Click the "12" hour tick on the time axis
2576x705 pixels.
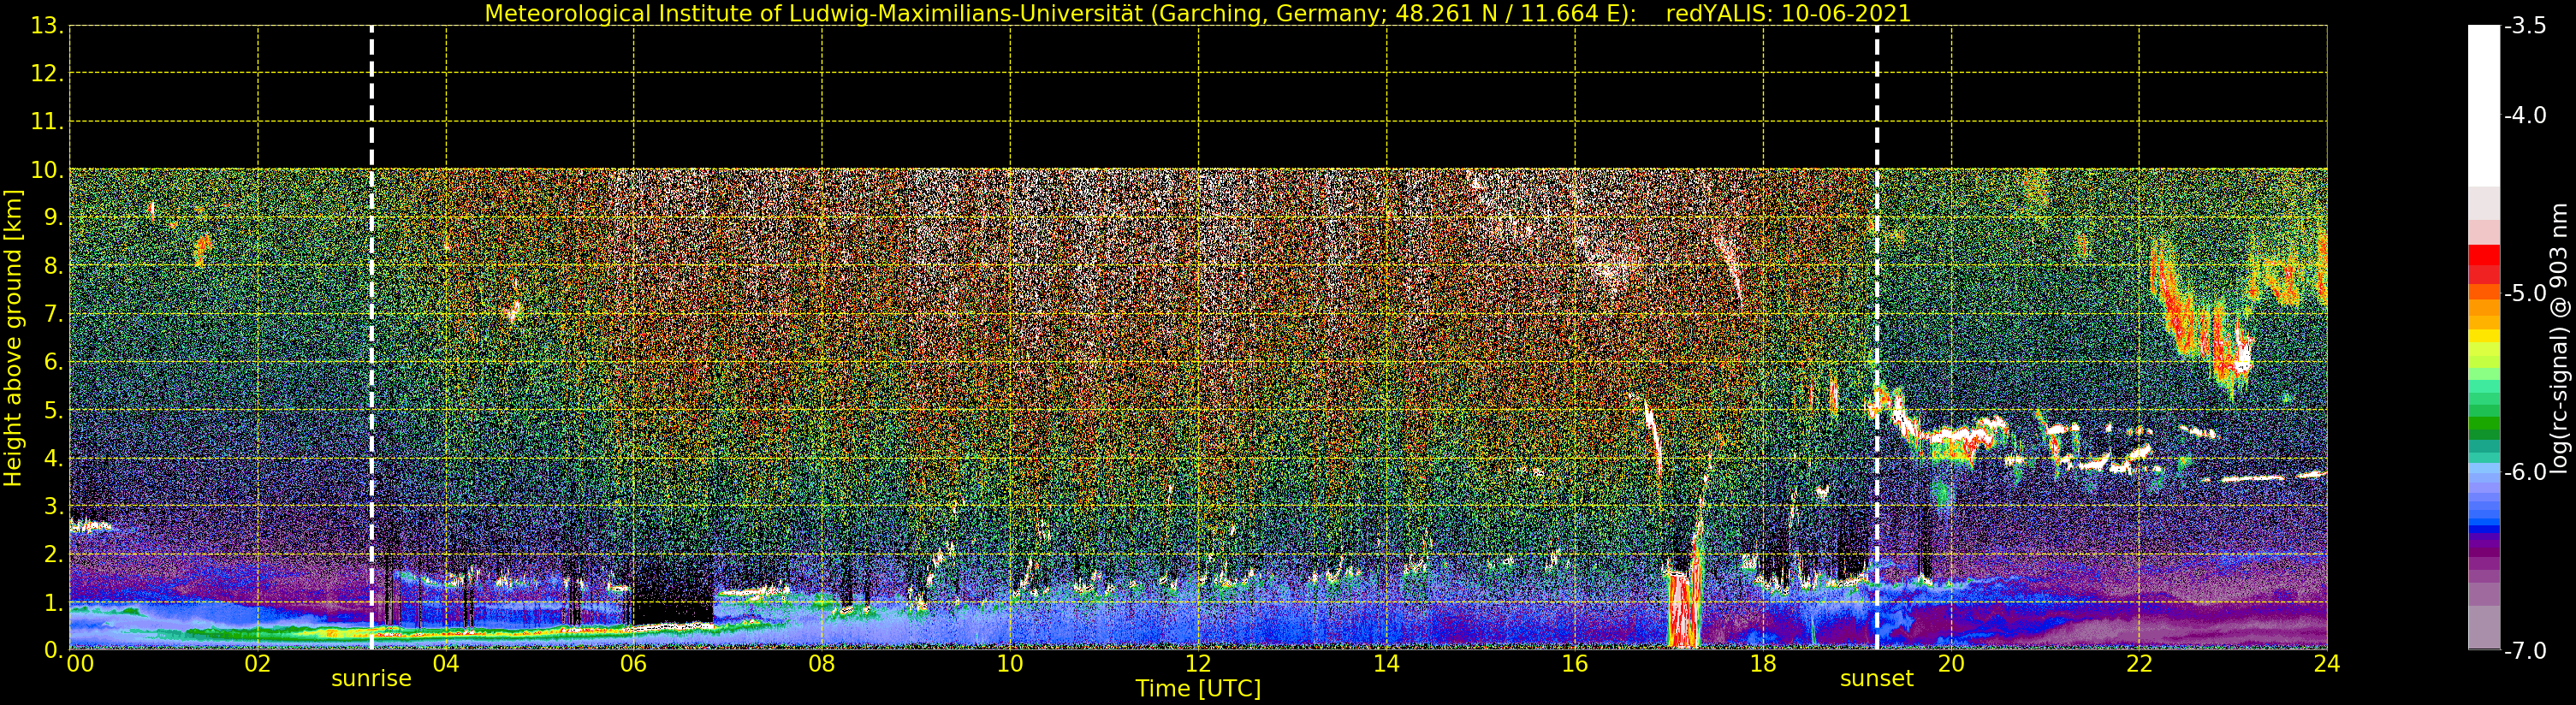tap(1198, 664)
